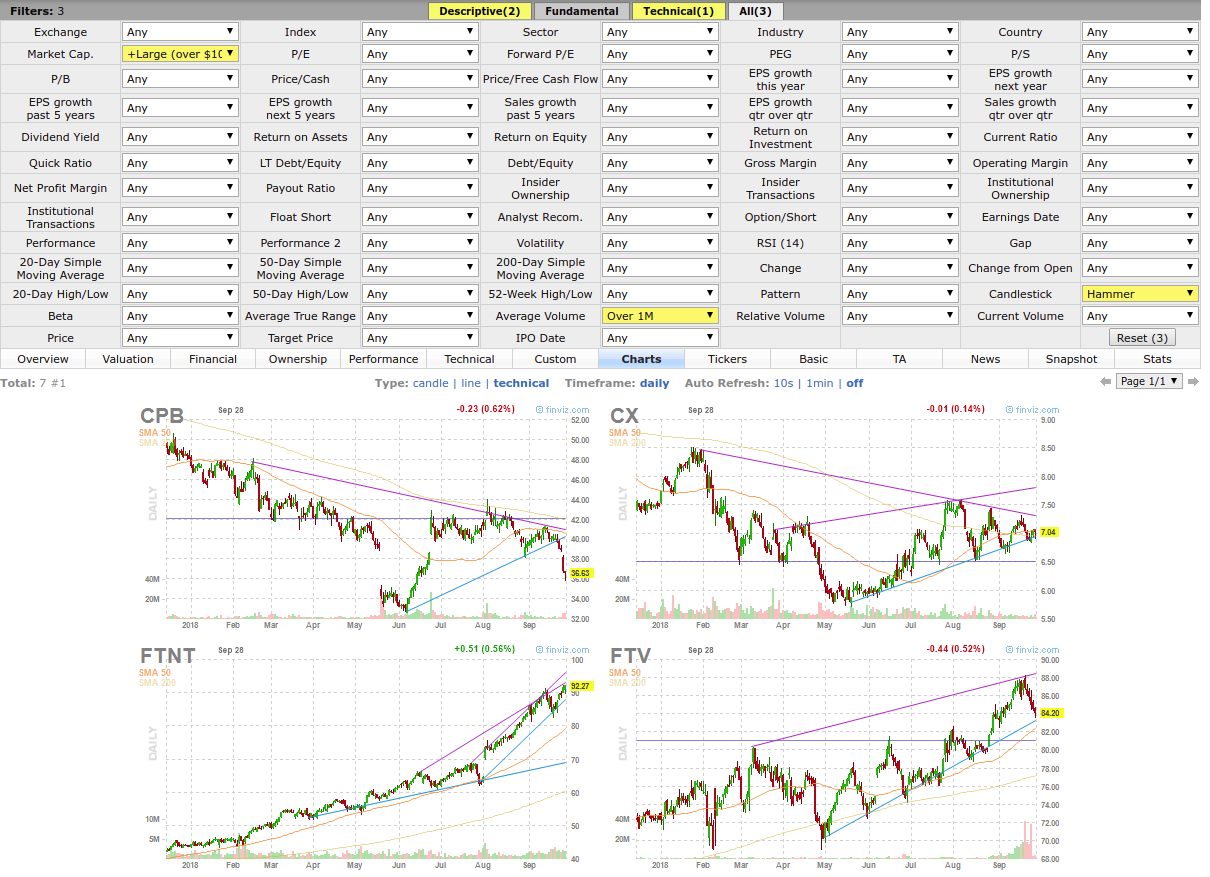Select the Charts view tab
Image resolution: width=1210 pixels, height=877 pixels.
(641, 359)
